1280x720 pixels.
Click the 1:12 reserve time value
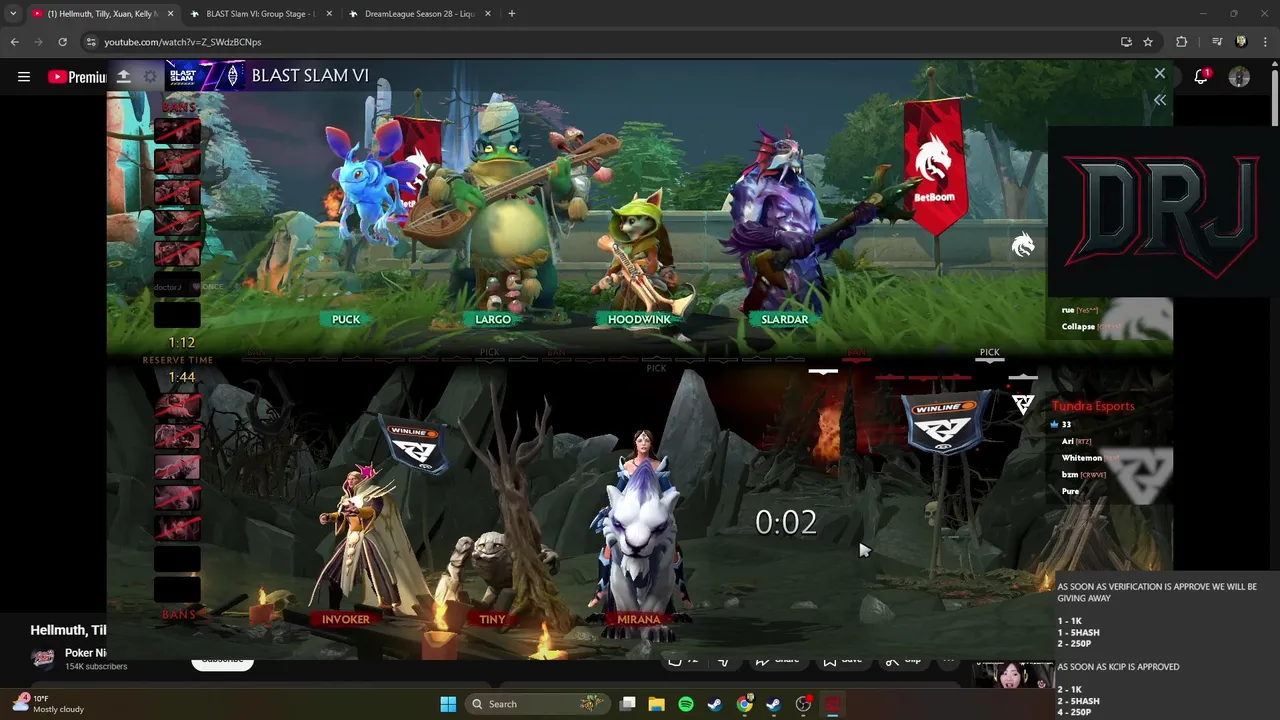tap(181, 342)
